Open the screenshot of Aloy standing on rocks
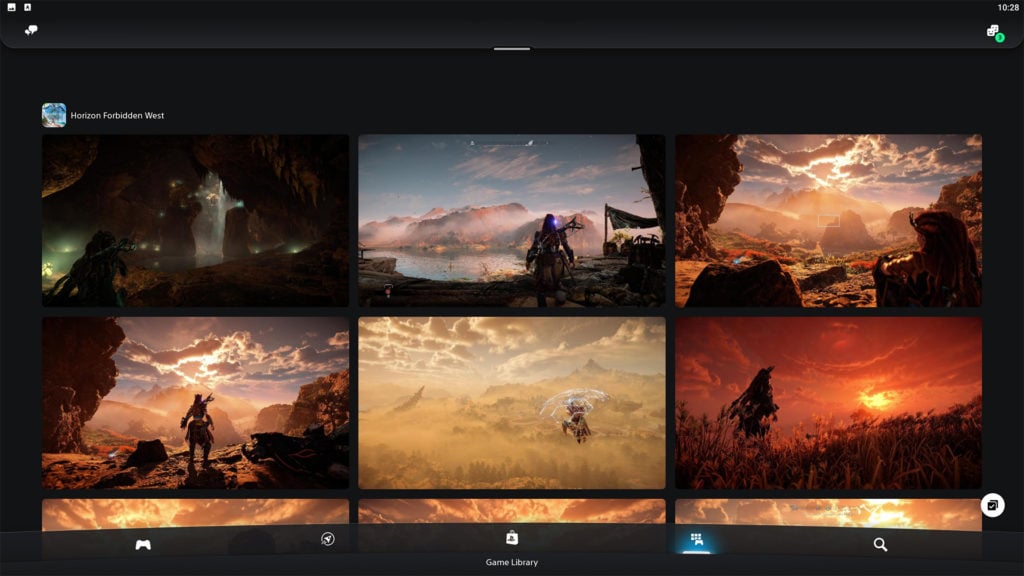This screenshot has width=1024, height=576. coord(195,402)
